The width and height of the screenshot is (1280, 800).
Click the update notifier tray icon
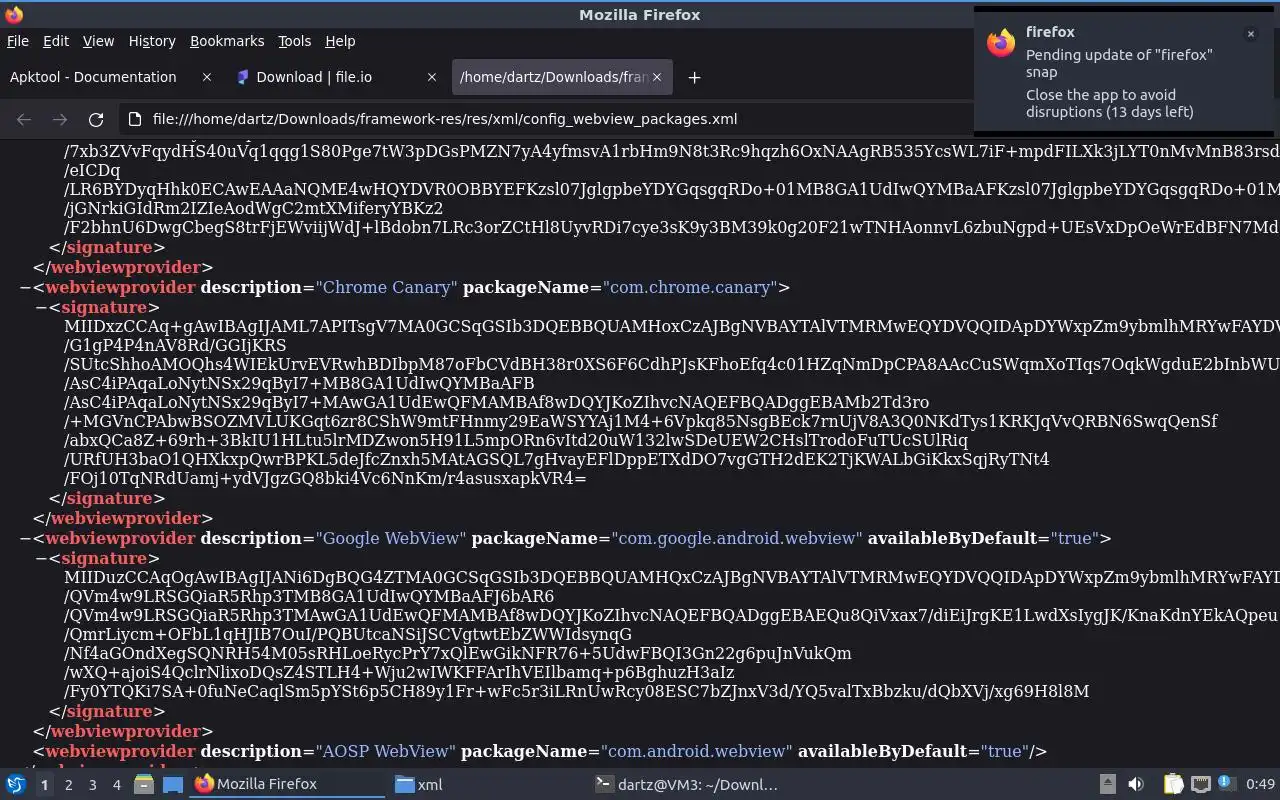tap(1226, 783)
